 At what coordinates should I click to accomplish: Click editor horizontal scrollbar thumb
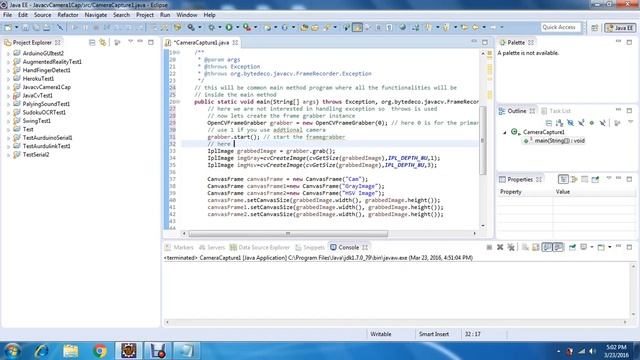[288, 234]
